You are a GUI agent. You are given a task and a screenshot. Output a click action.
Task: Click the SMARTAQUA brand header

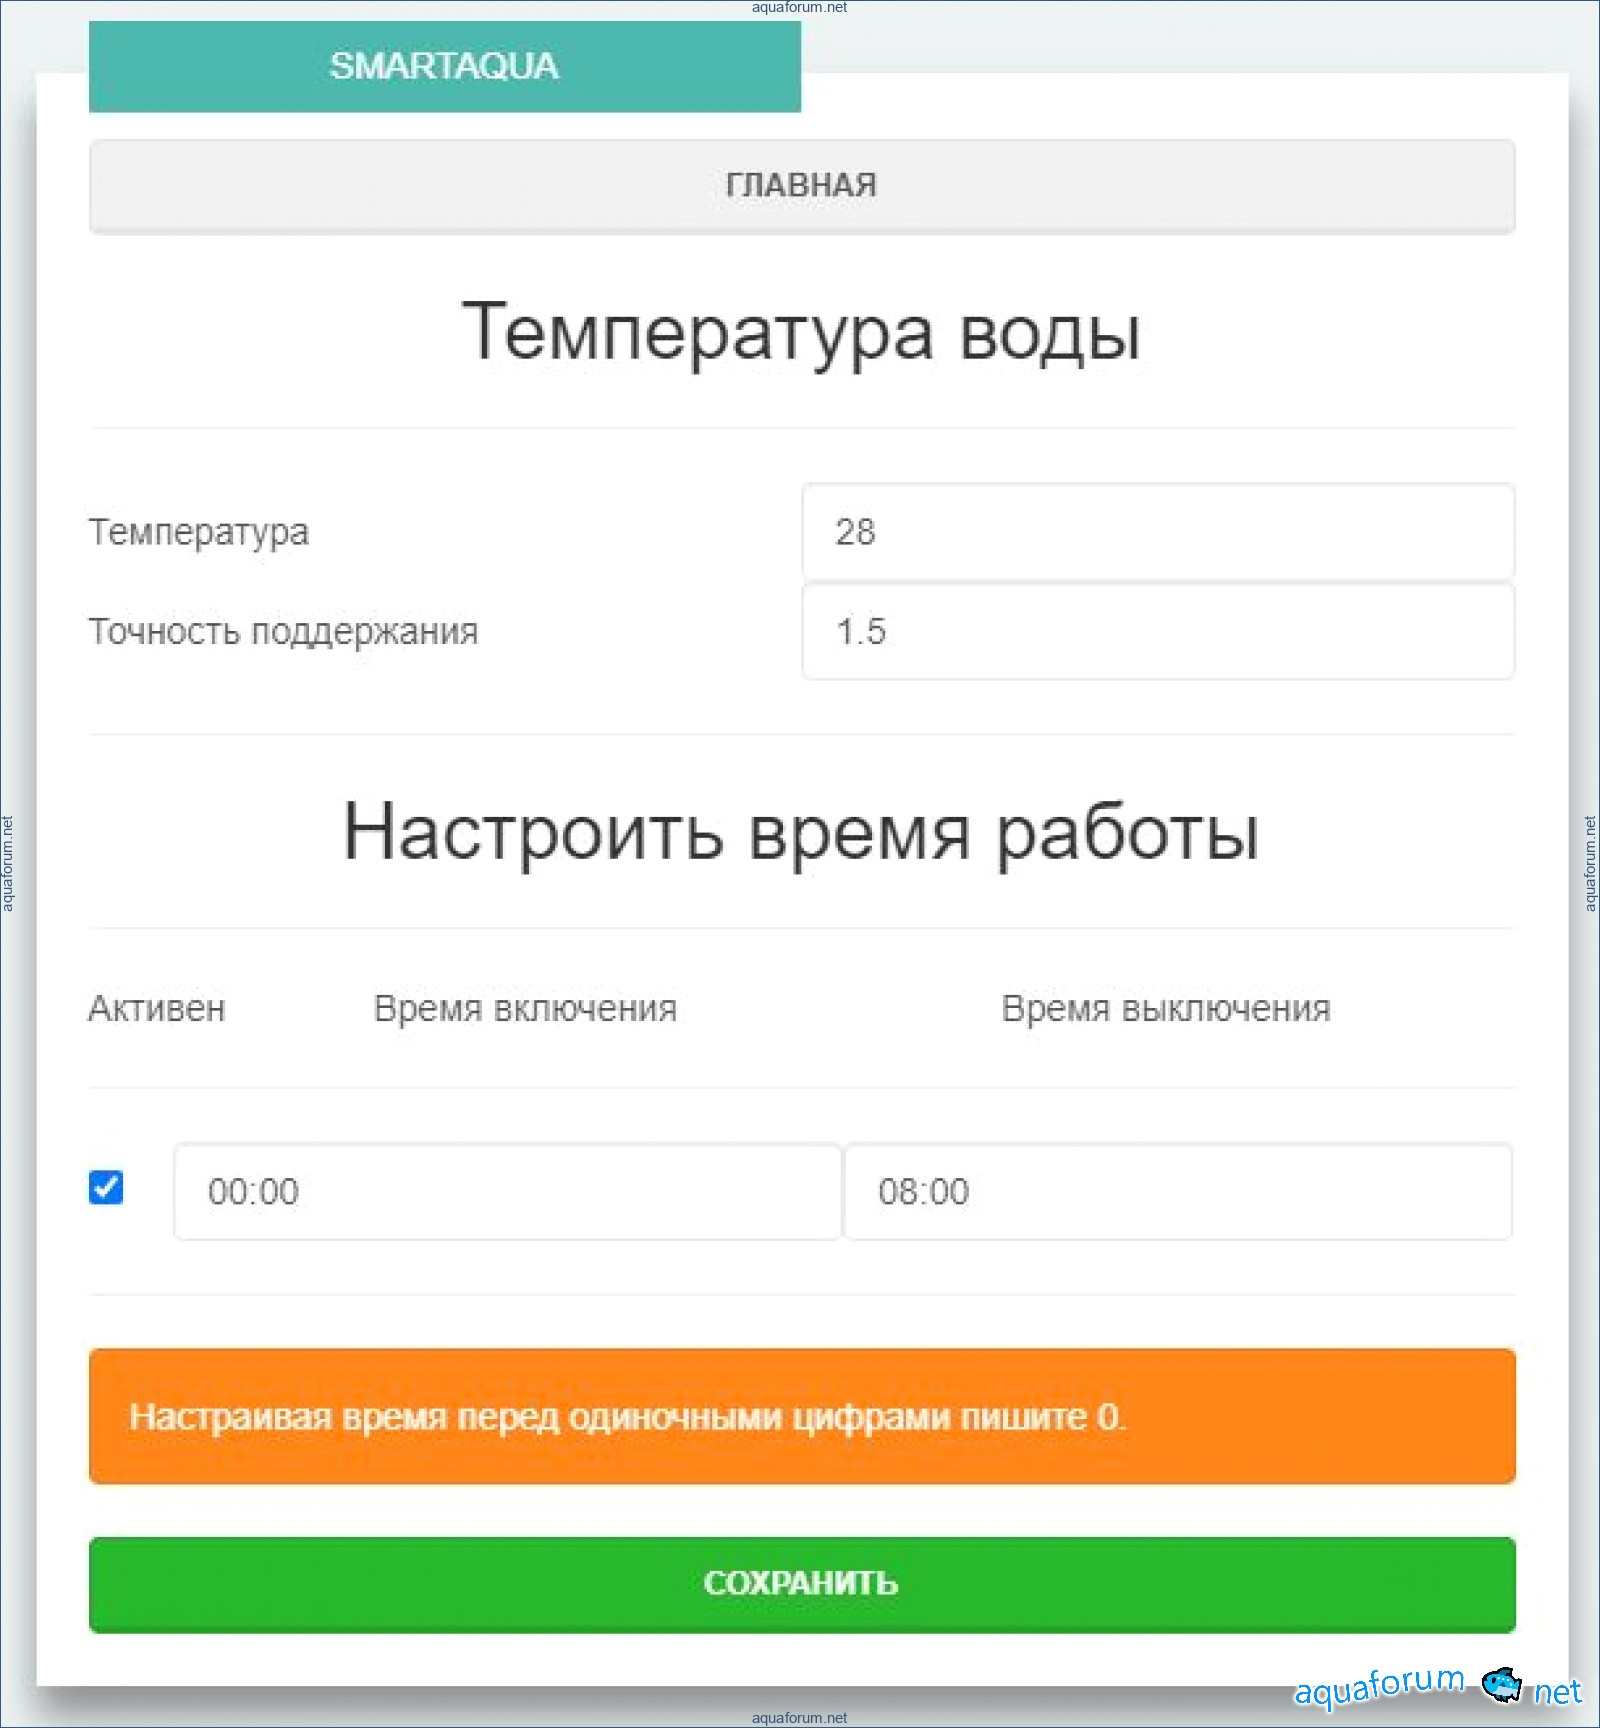point(444,66)
